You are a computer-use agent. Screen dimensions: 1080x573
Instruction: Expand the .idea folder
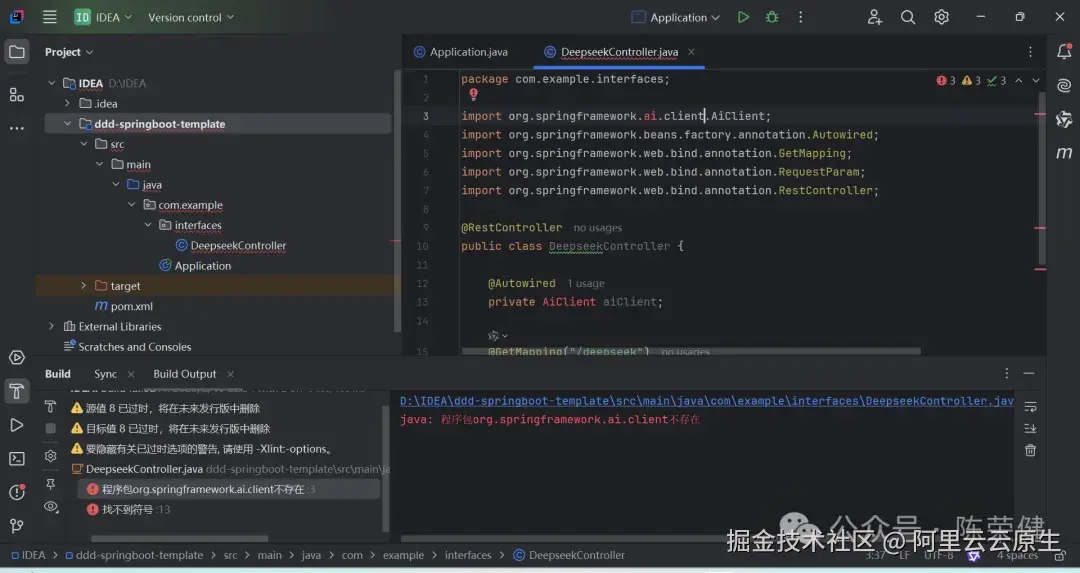point(68,103)
